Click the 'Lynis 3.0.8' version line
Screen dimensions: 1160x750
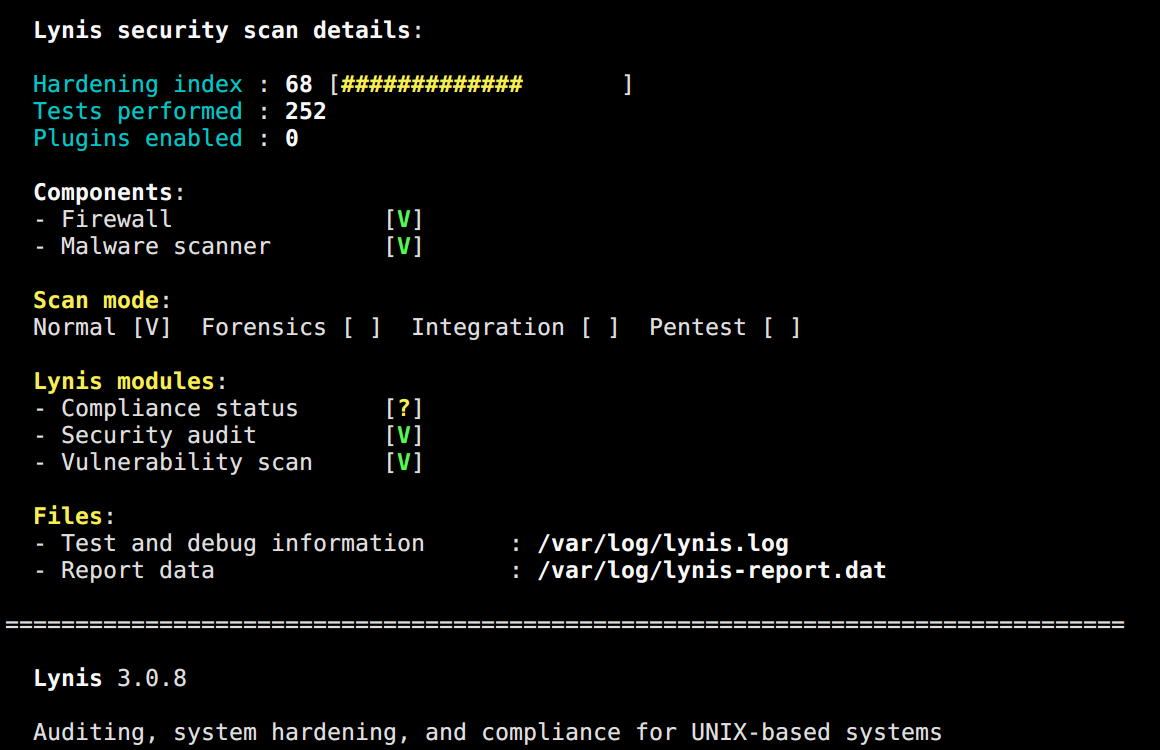(x=110, y=678)
